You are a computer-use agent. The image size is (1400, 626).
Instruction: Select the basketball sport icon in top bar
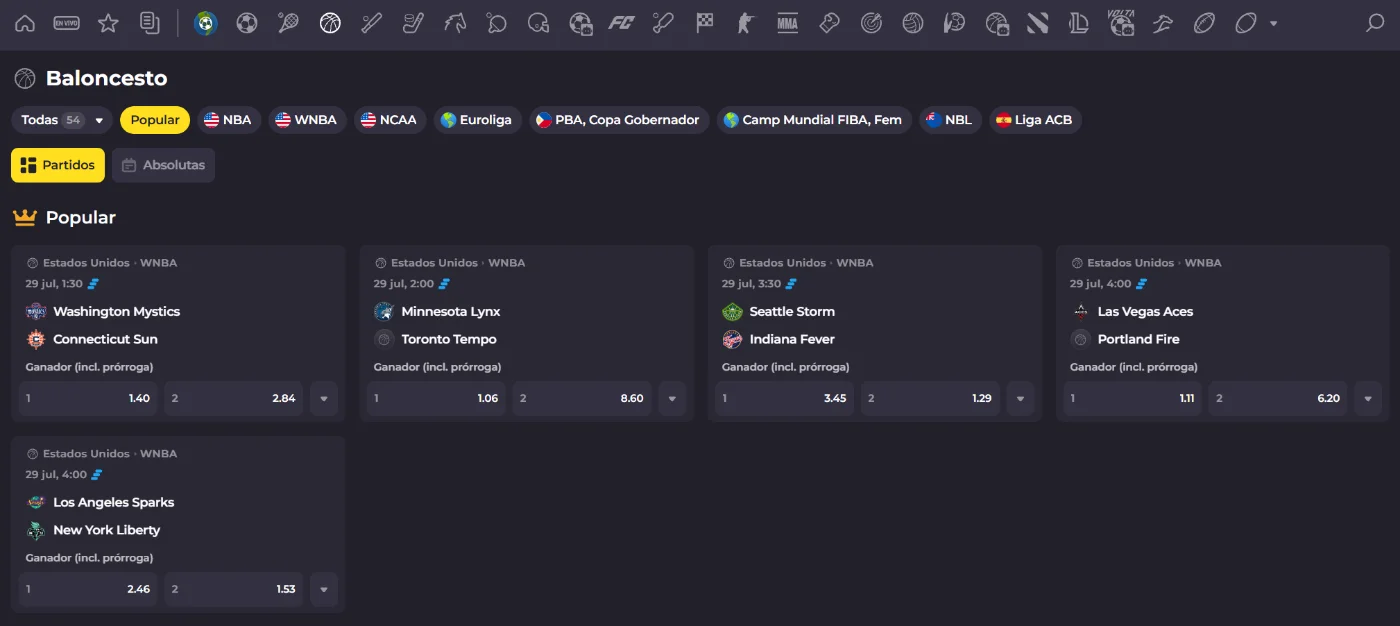click(x=330, y=23)
